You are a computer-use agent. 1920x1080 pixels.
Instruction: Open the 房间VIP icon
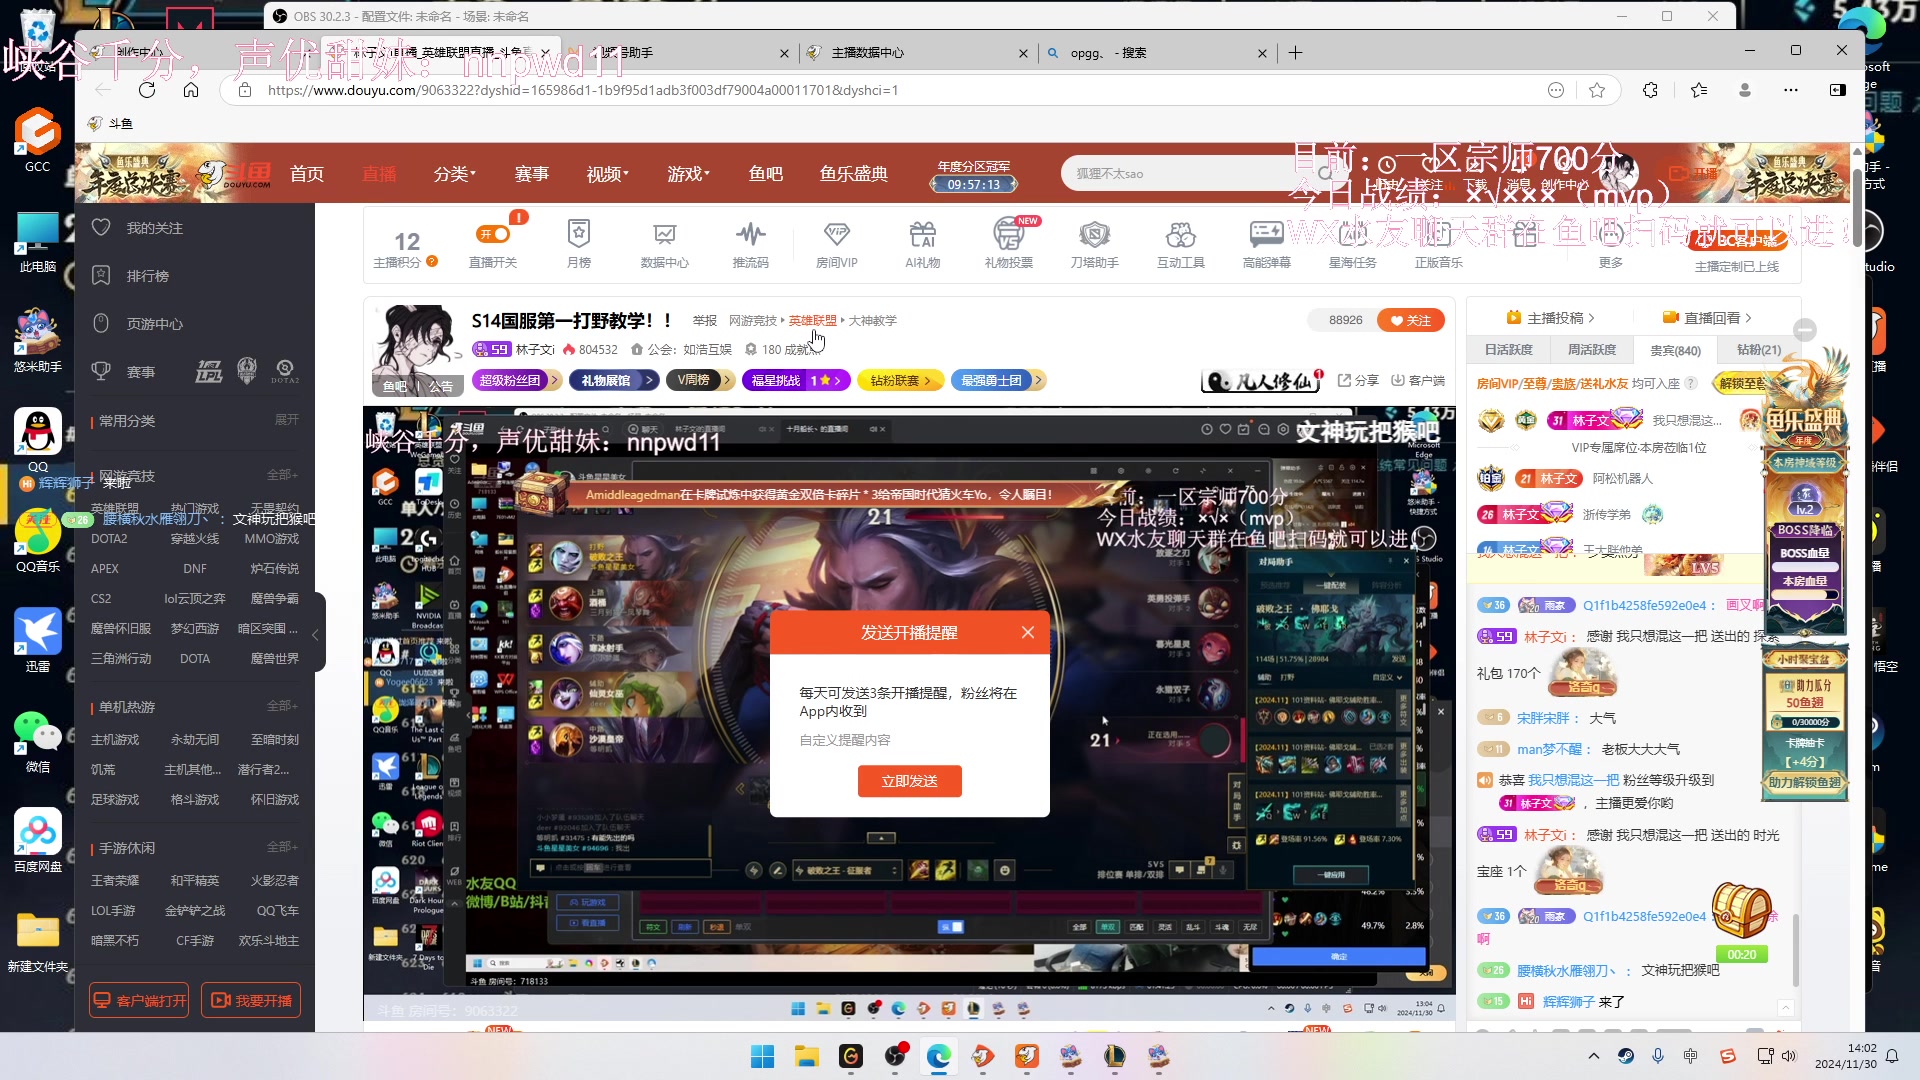[837, 243]
